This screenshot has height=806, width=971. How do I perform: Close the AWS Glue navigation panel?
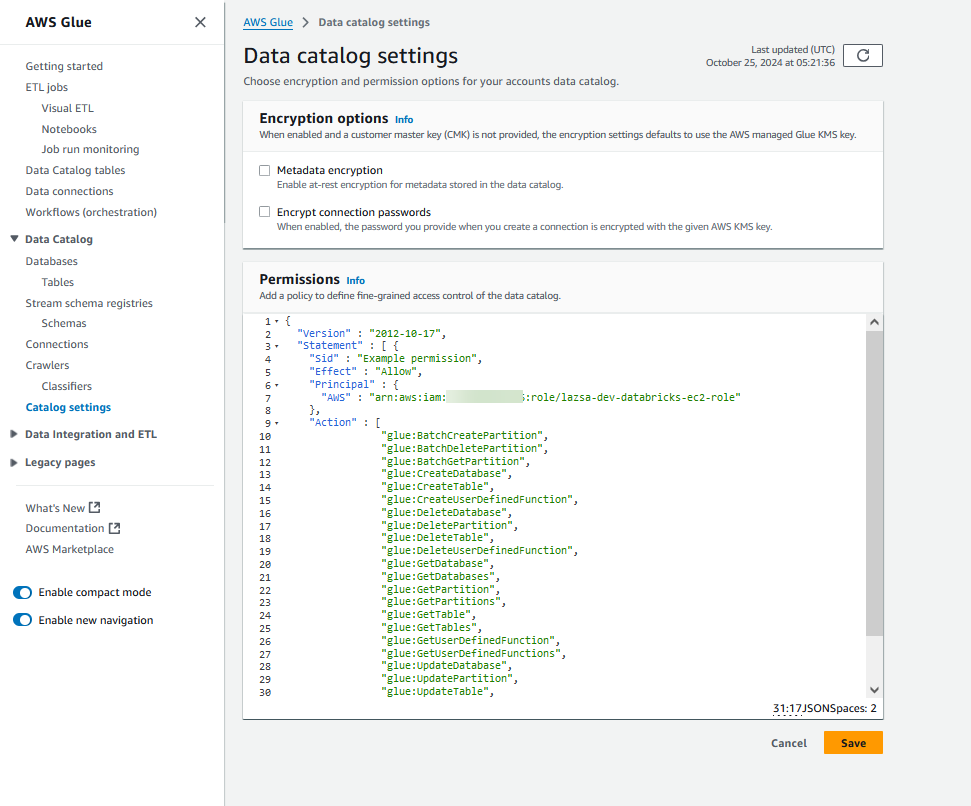[200, 22]
